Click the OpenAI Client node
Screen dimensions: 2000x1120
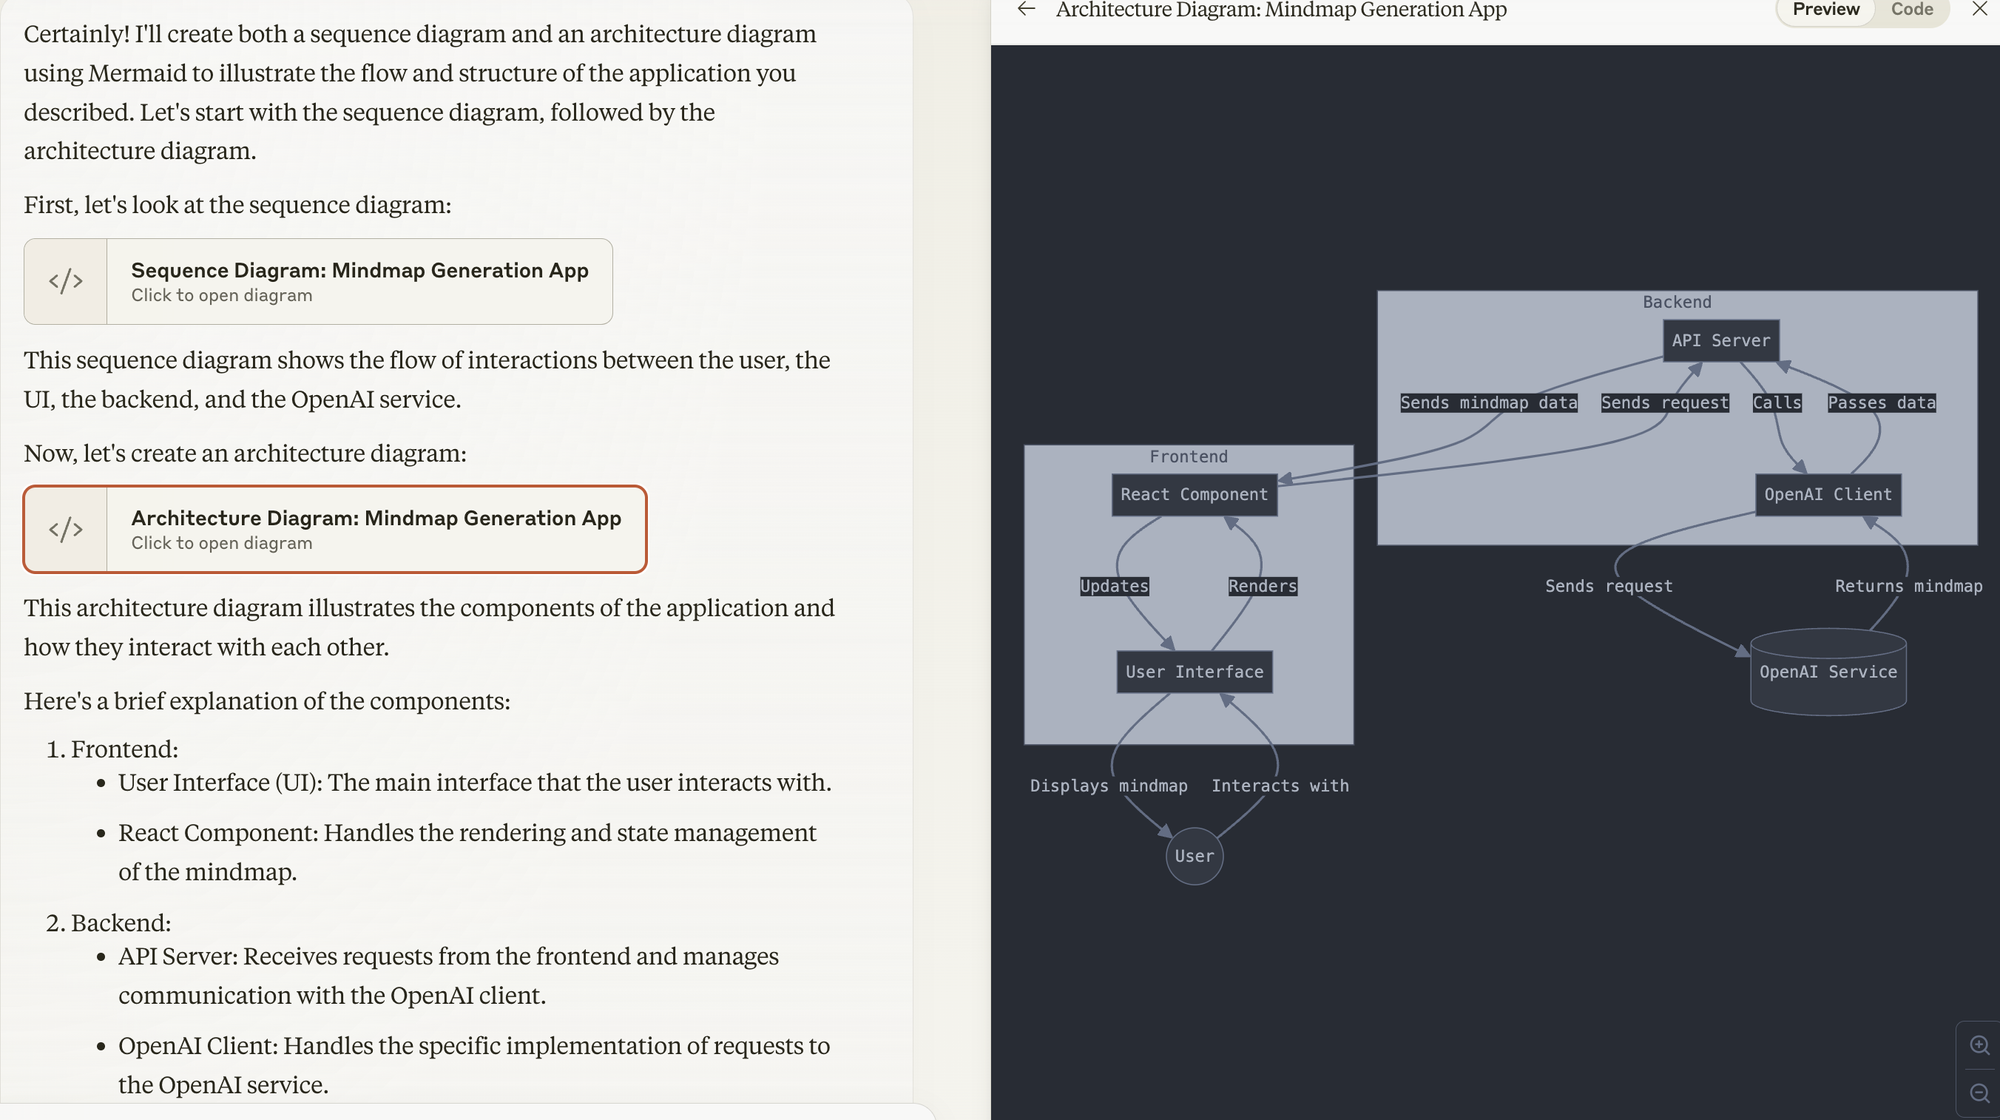[1827, 495]
